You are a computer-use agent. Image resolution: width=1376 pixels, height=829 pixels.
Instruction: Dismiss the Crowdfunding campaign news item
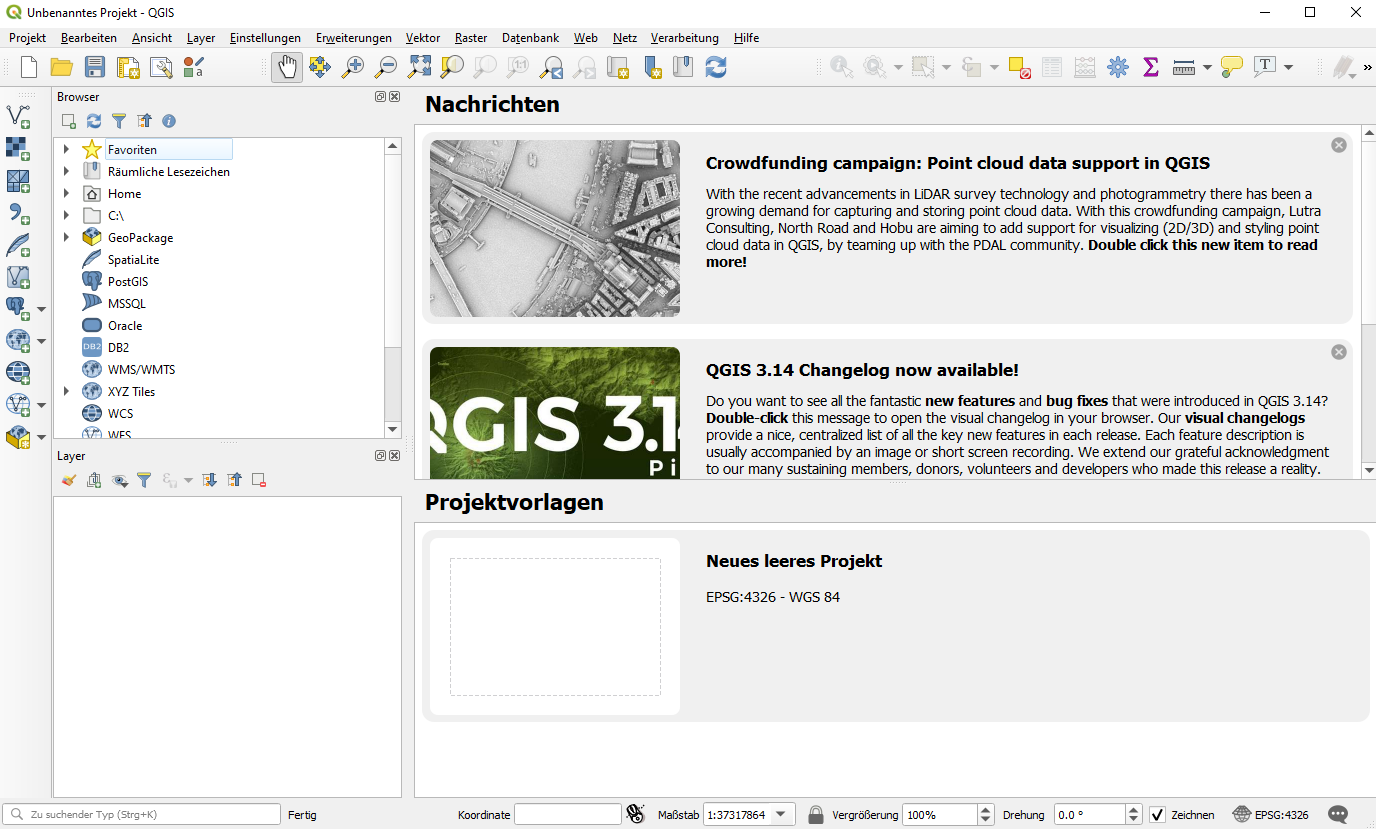point(1339,145)
